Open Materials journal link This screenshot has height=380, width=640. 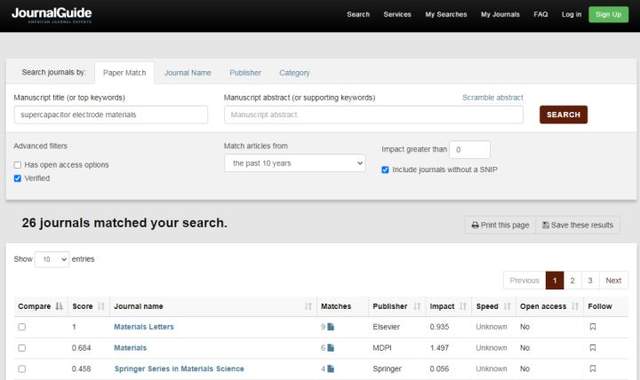[130, 348]
